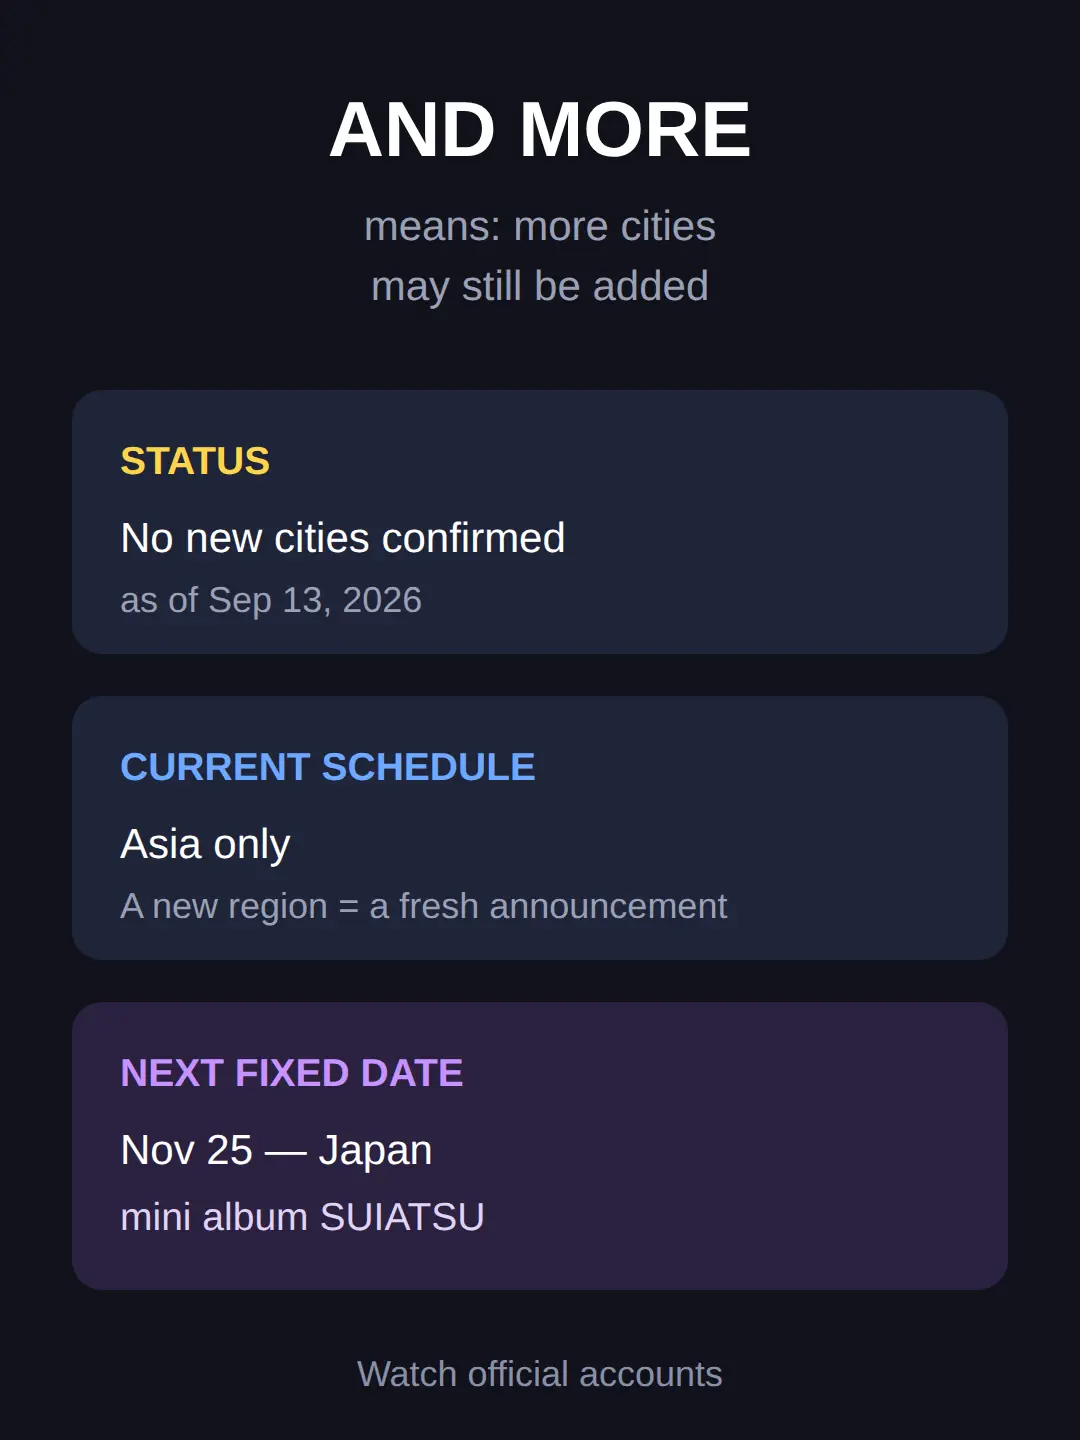The height and width of the screenshot is (1440, 1080).
Task: Select the 'means: more cities' subtitle line
Action: [x=540, y=226]
